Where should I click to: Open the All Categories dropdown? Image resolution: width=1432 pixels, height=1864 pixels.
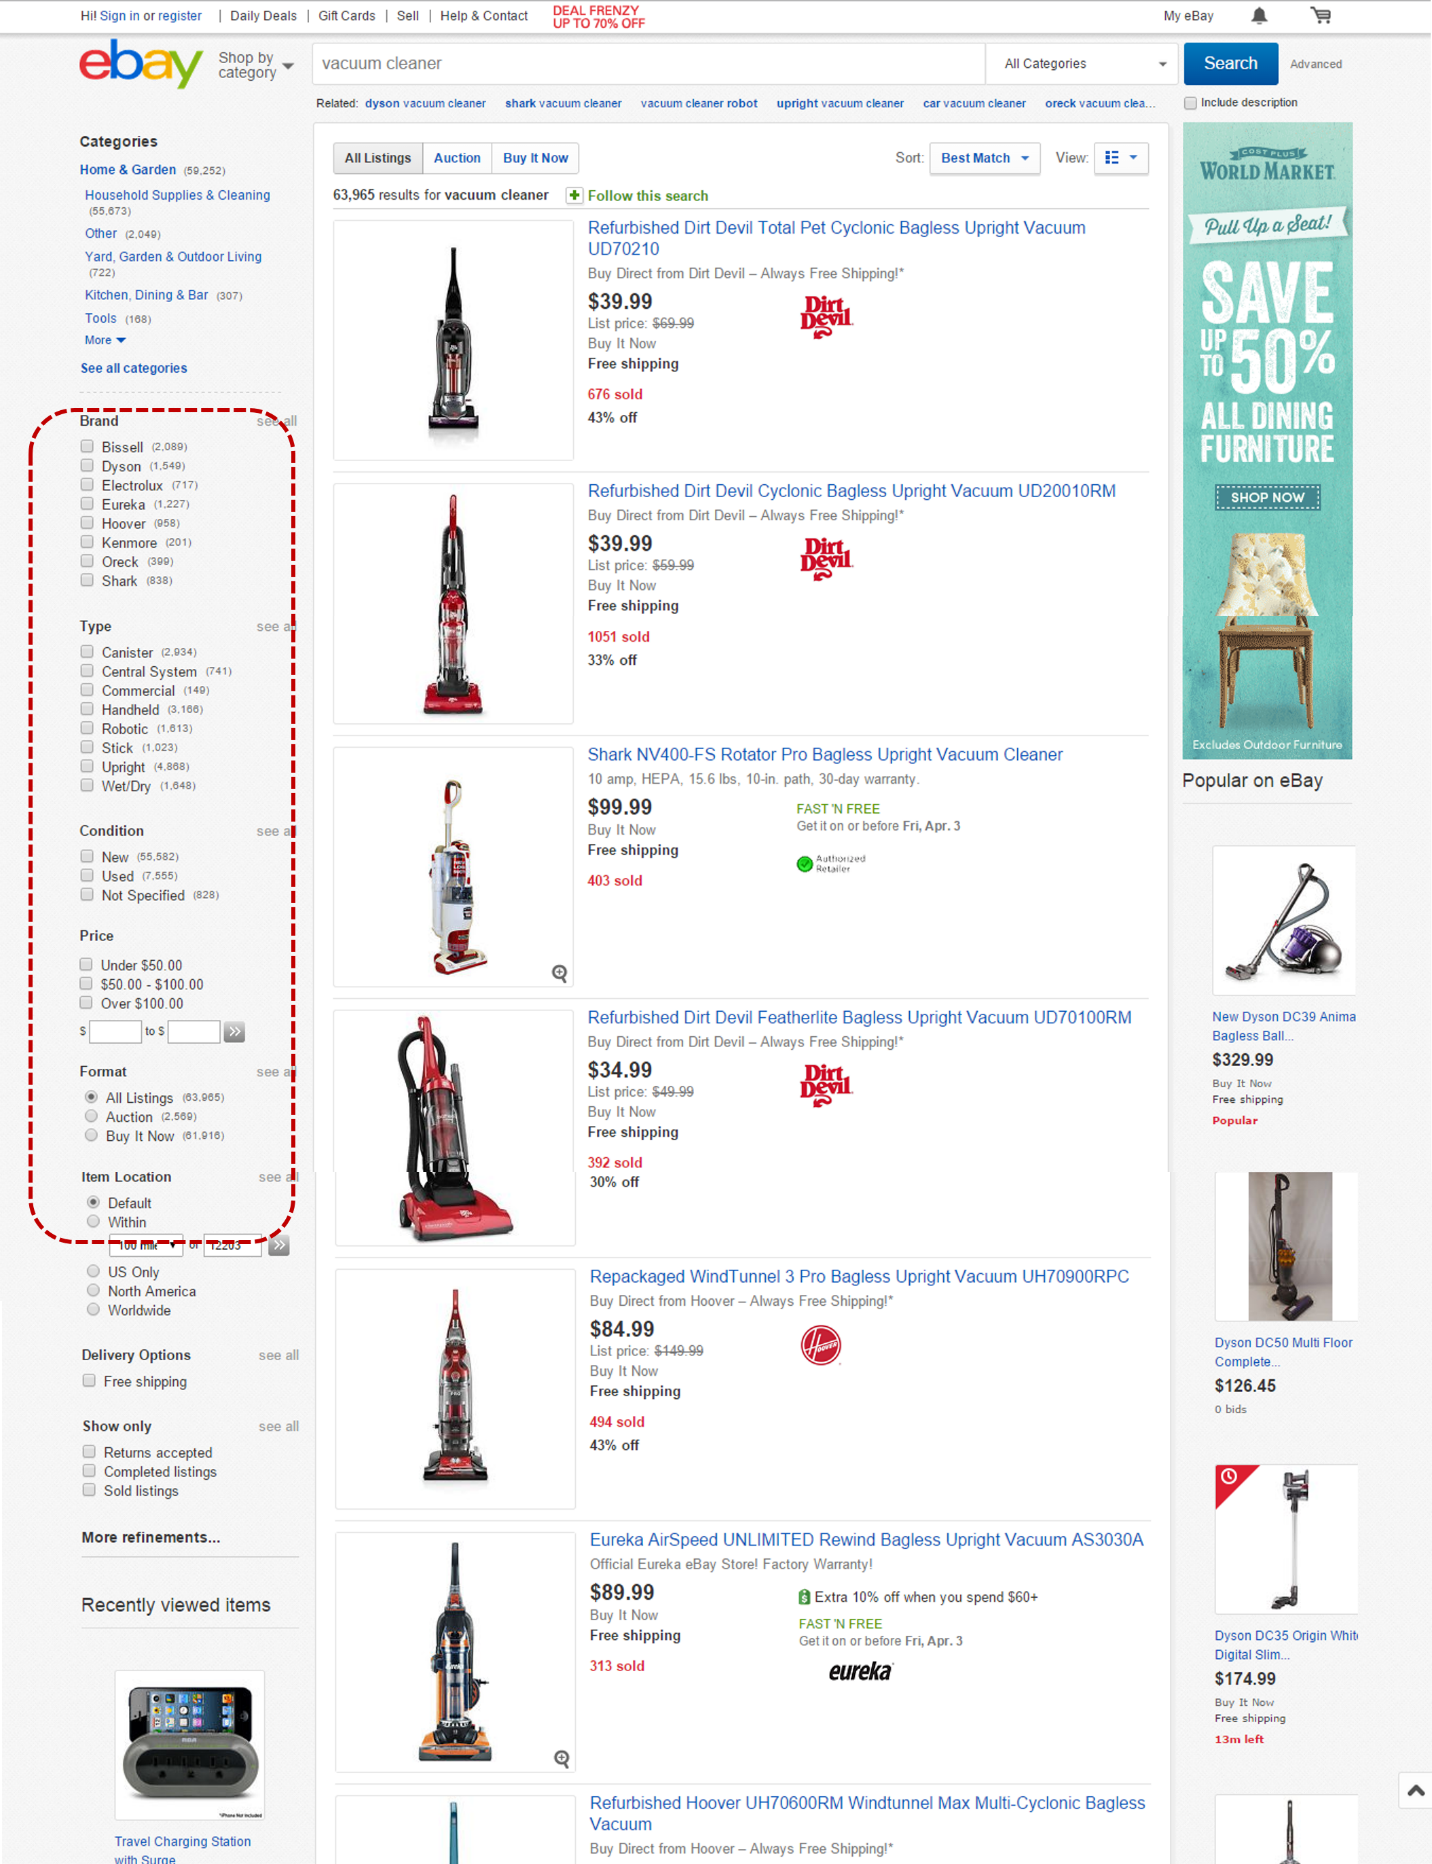pos(1084,64)
